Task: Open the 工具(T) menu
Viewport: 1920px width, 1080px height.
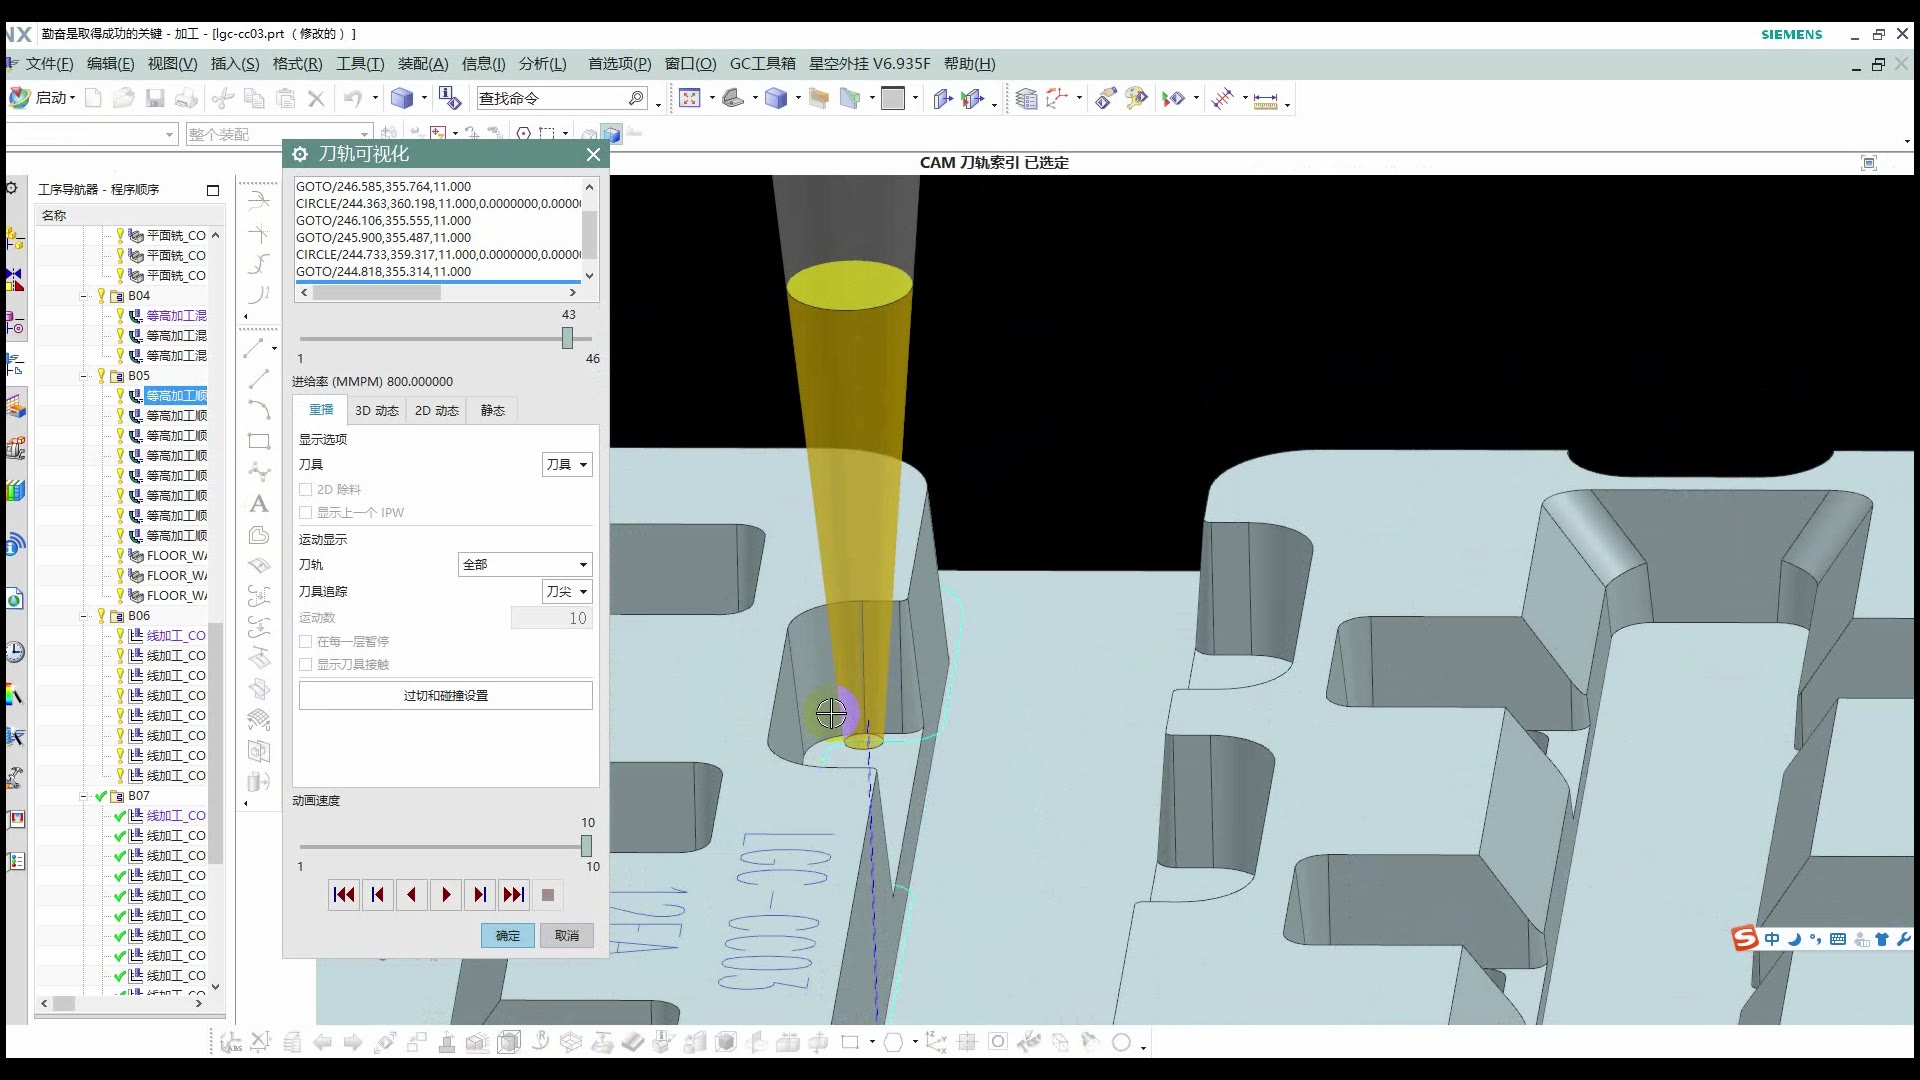Action: 360,64
